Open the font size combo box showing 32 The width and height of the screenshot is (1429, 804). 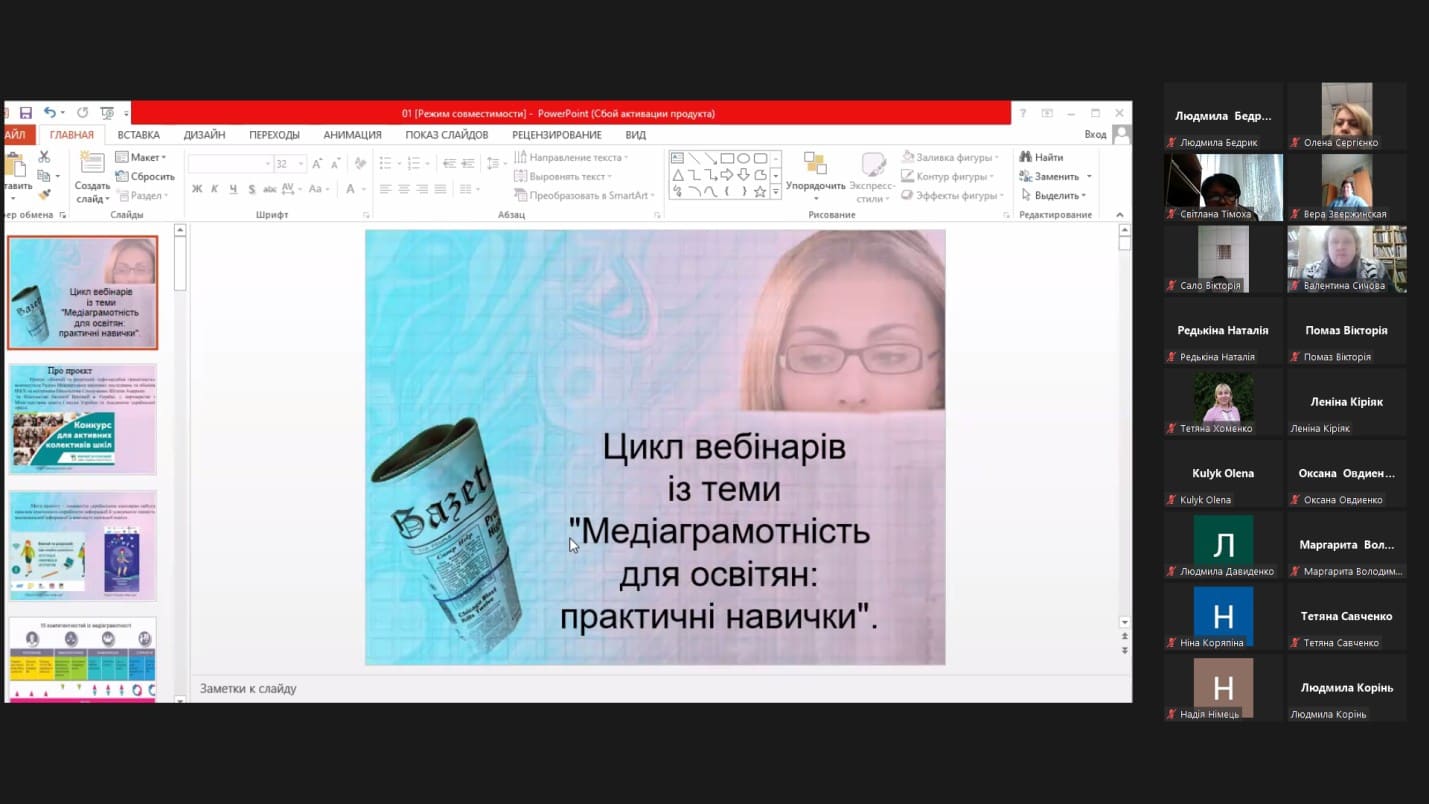289,163
